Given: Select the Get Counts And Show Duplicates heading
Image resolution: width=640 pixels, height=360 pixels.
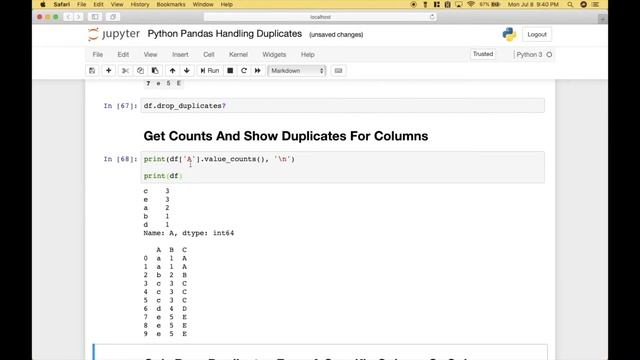Looking at the screenshot, I should [x=286, y=136].
